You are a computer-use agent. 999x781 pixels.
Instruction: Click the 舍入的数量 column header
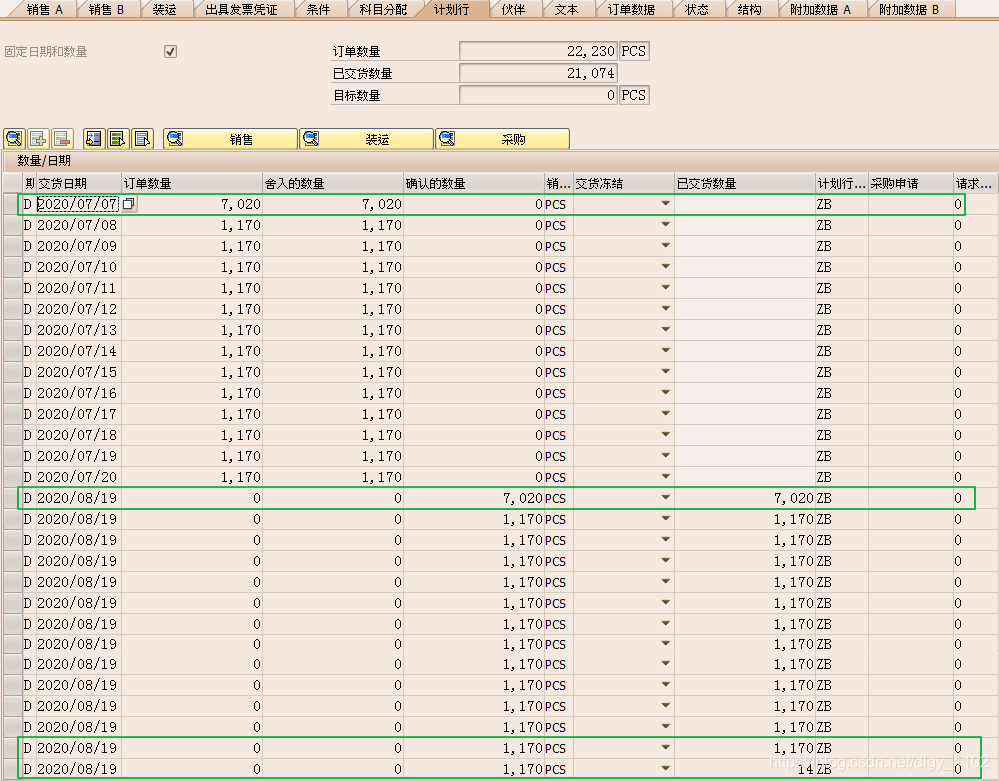tap(333, 183)
